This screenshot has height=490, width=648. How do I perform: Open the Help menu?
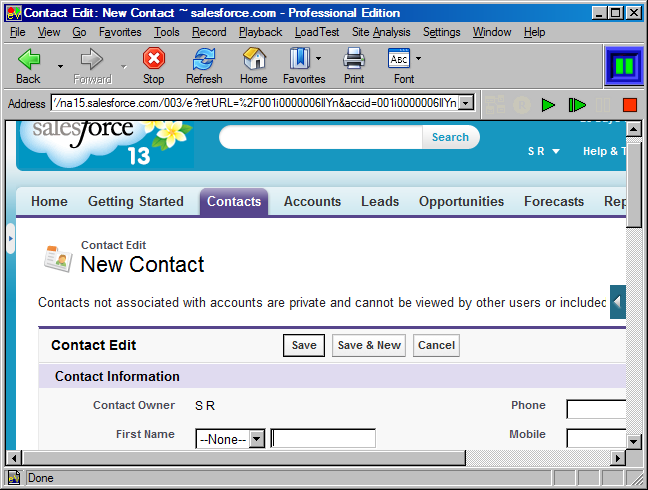(x=534, y=32)
